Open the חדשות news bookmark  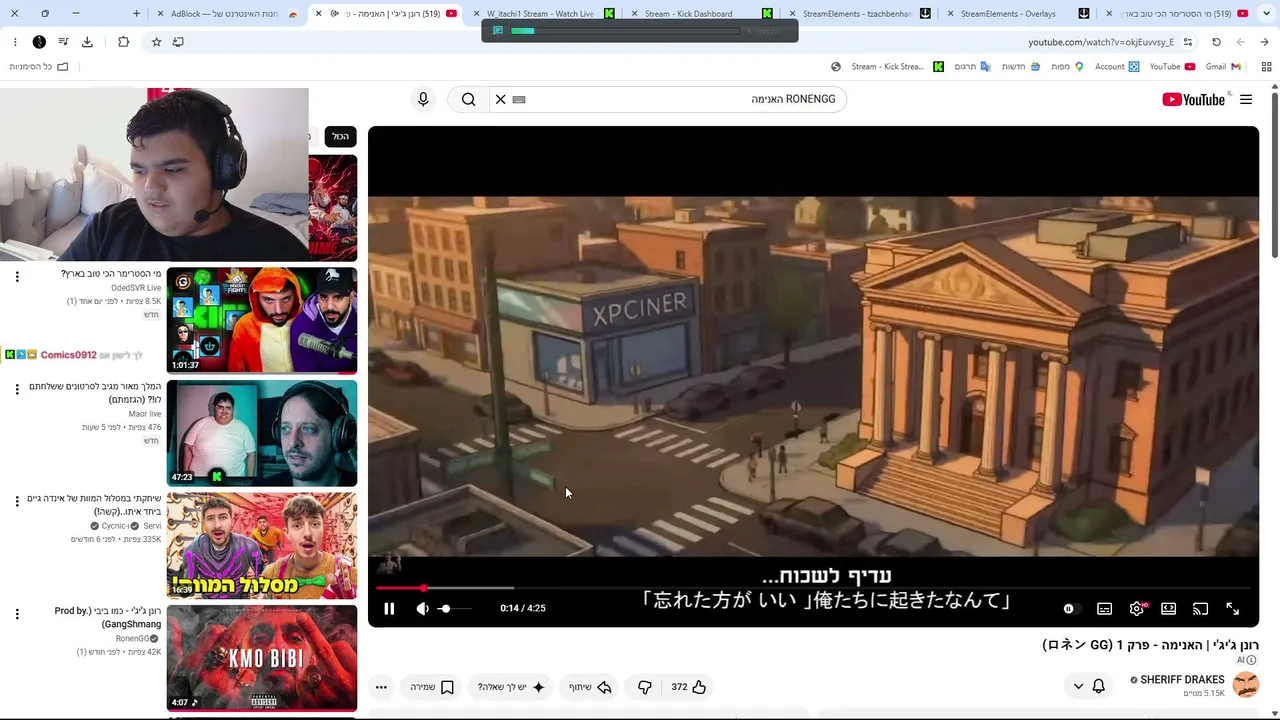tap(1020, 67)
